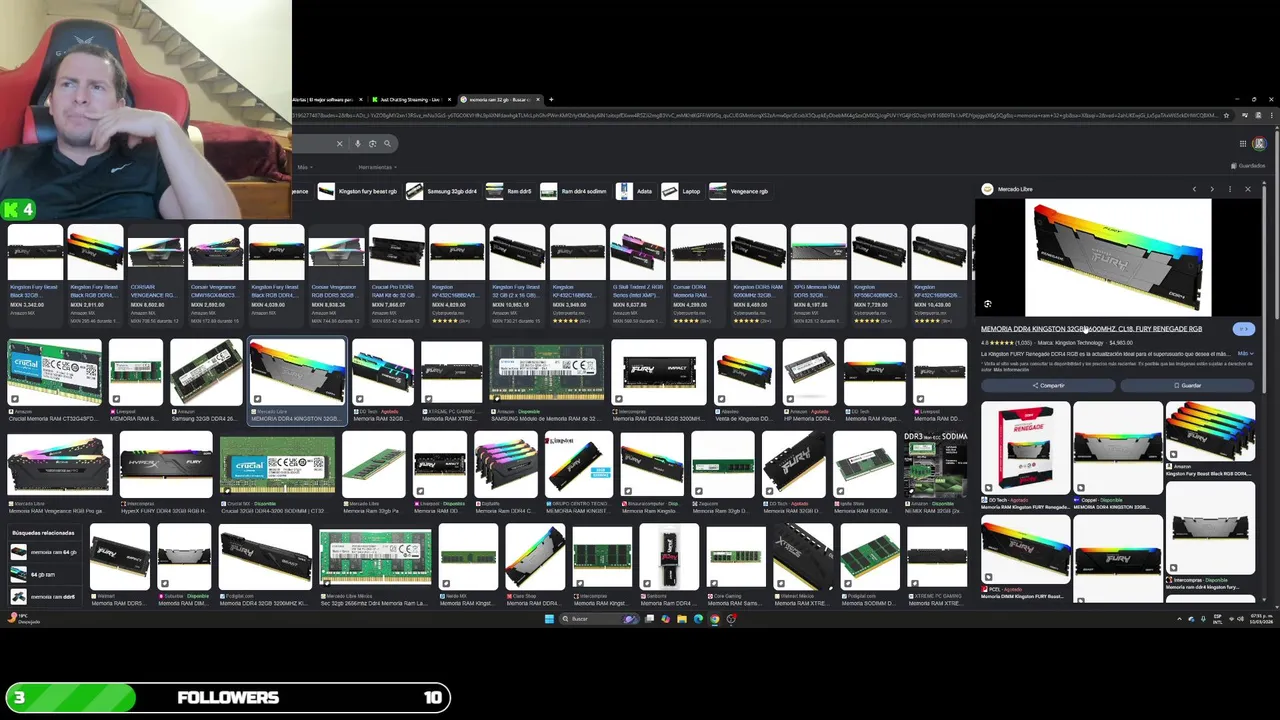Click the Windows Start button on taskbar
The width and height of the screenshot is (1280, 720).
click(x=549, y=619)
